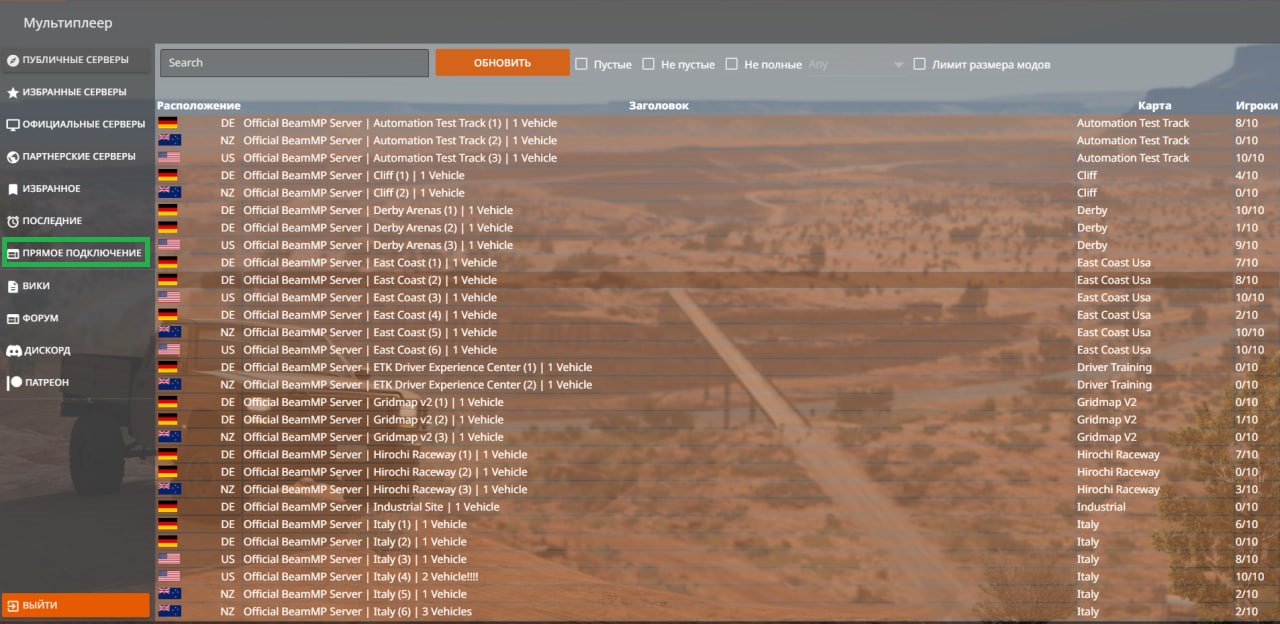This screenshot has width=1280, height=624.
Task: Click German flag of Automation Test Track (1) row
Action: [168, 123]
